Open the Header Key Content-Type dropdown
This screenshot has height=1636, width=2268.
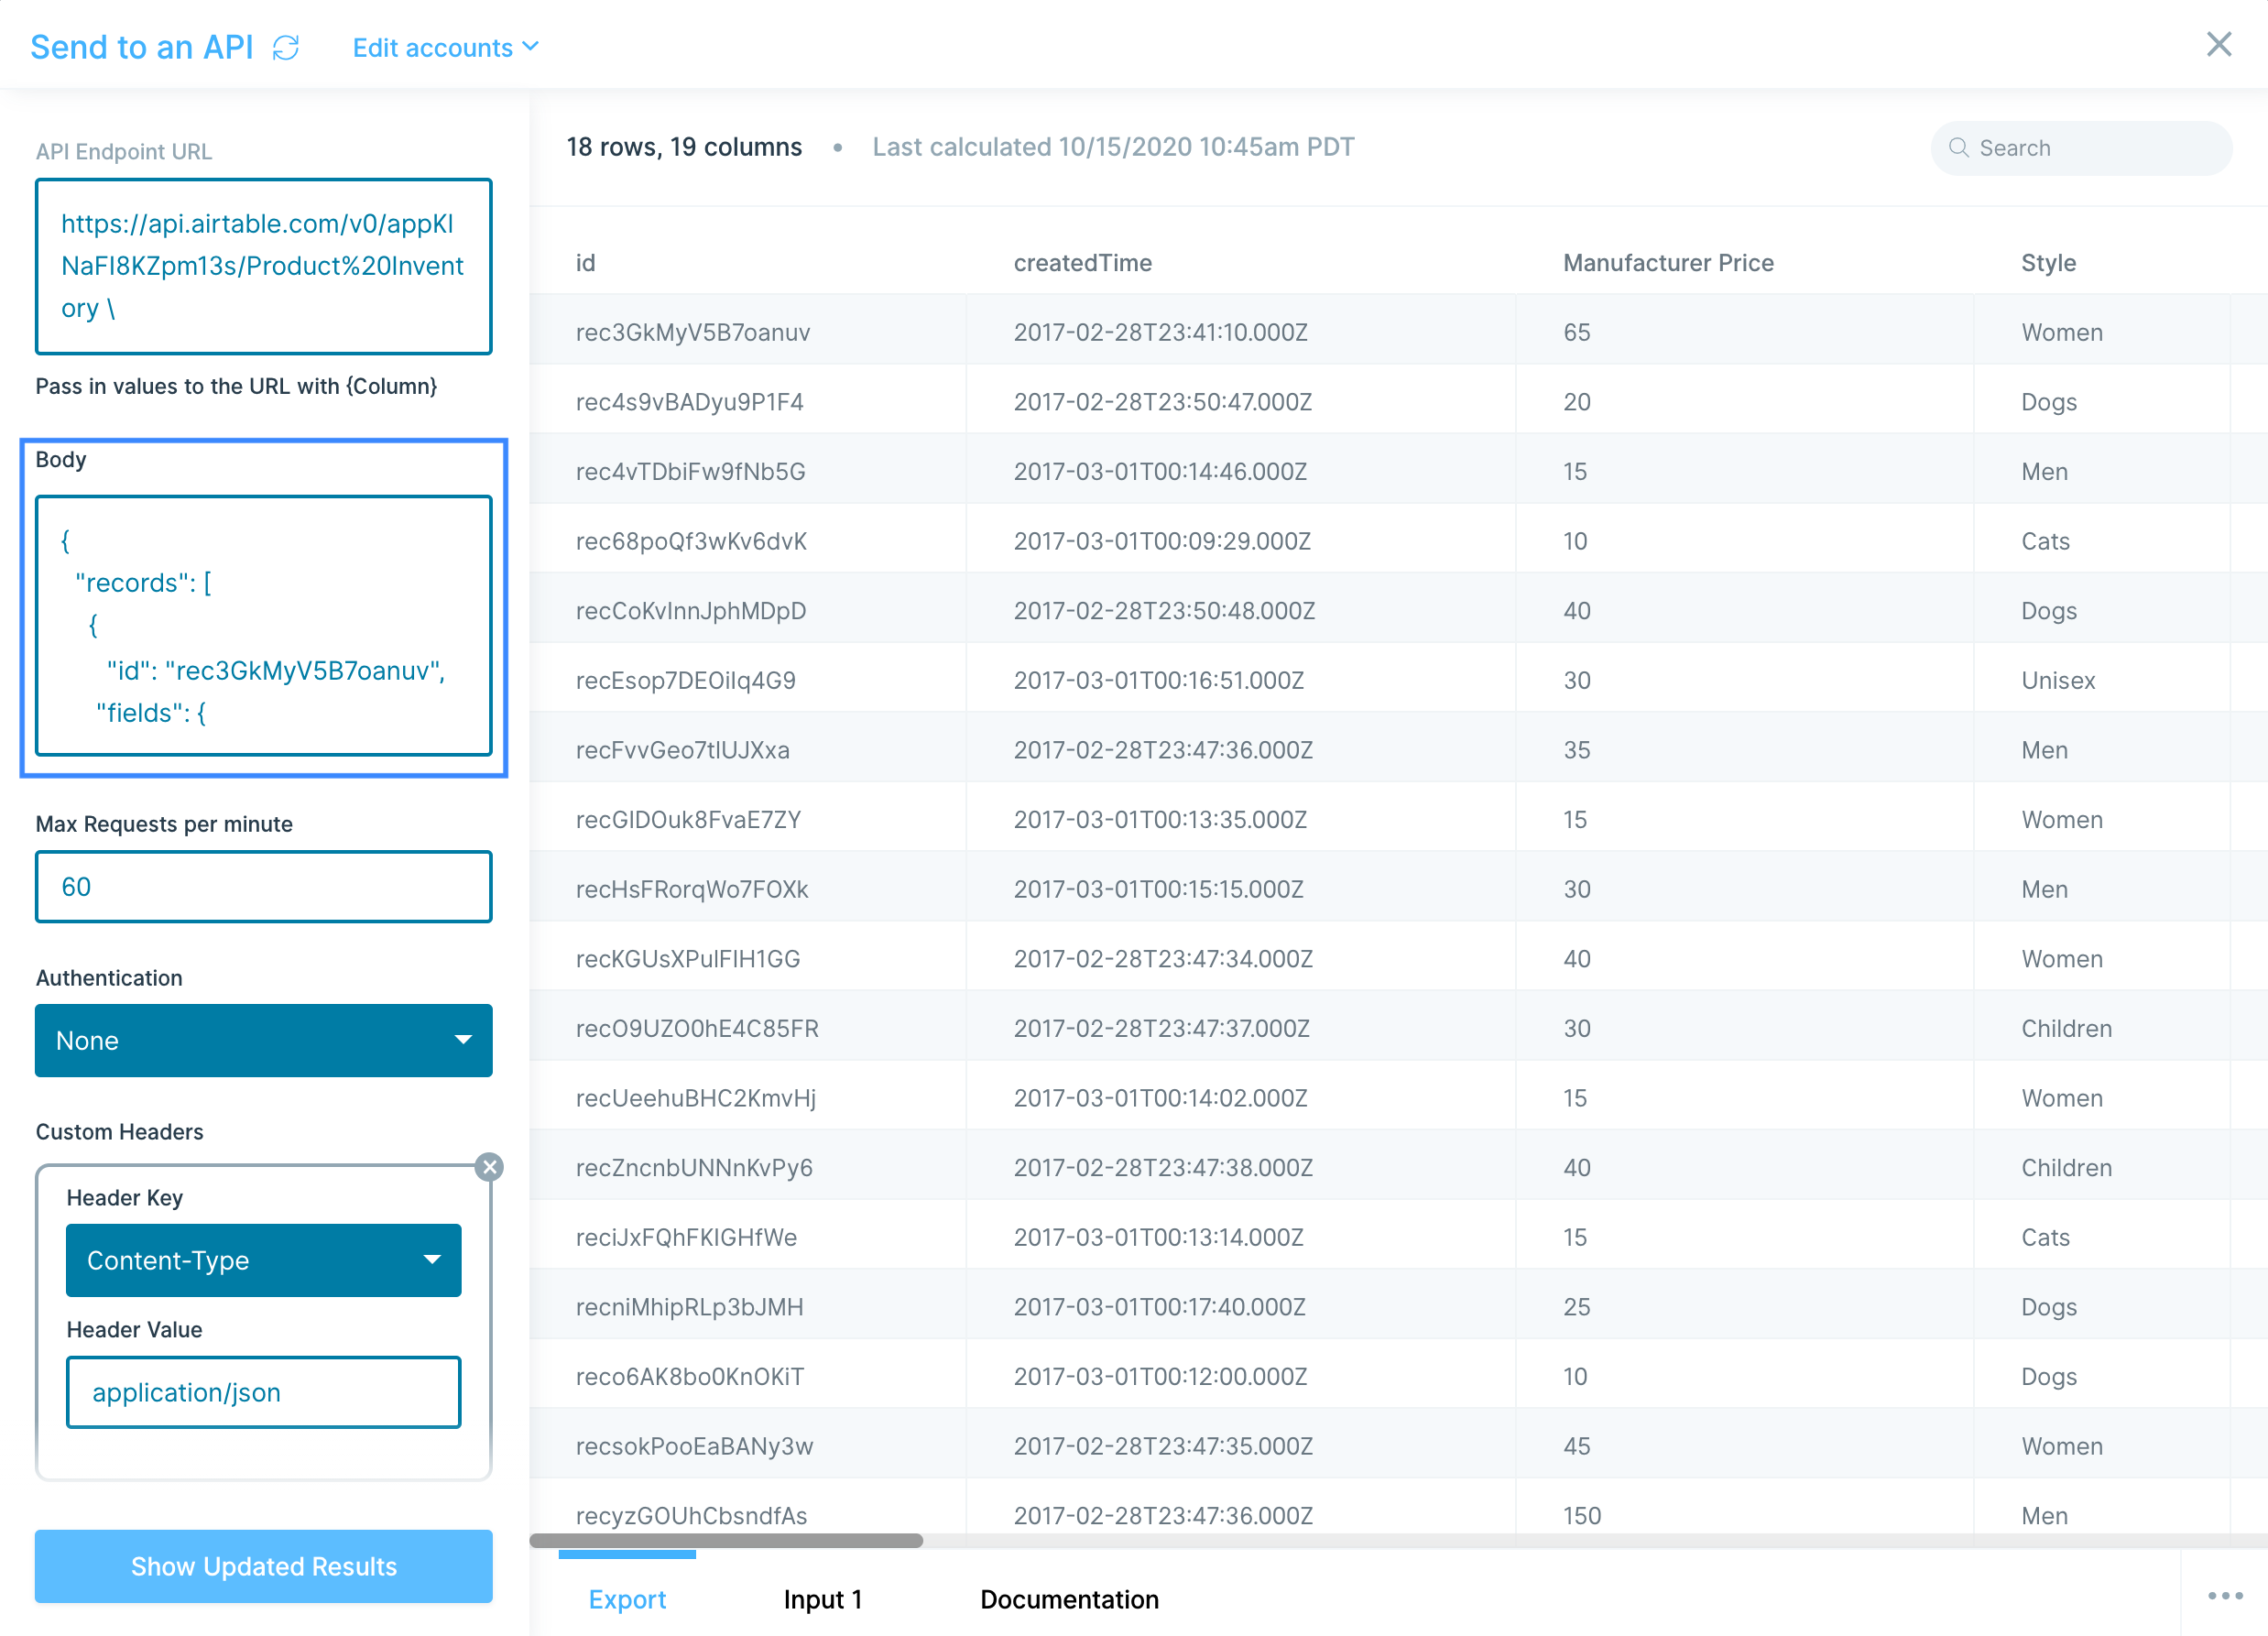[x=264, y=1260]
